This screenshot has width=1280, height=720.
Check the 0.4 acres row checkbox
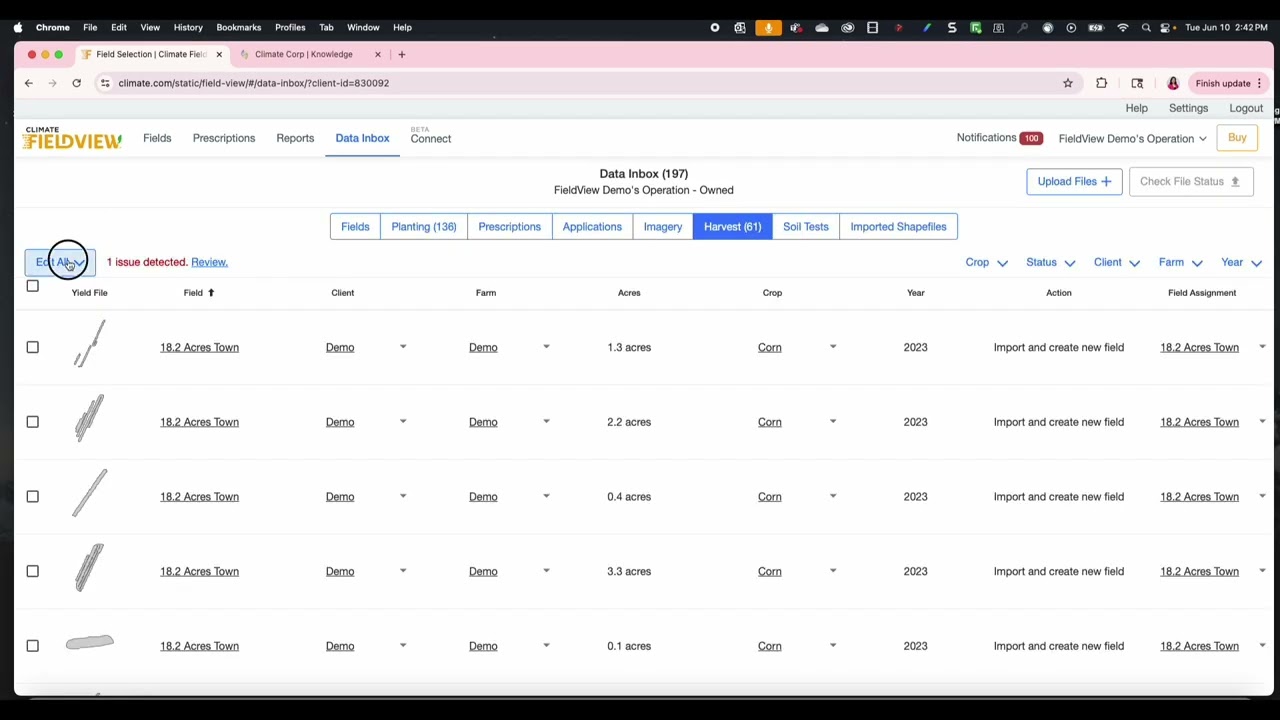32,496
